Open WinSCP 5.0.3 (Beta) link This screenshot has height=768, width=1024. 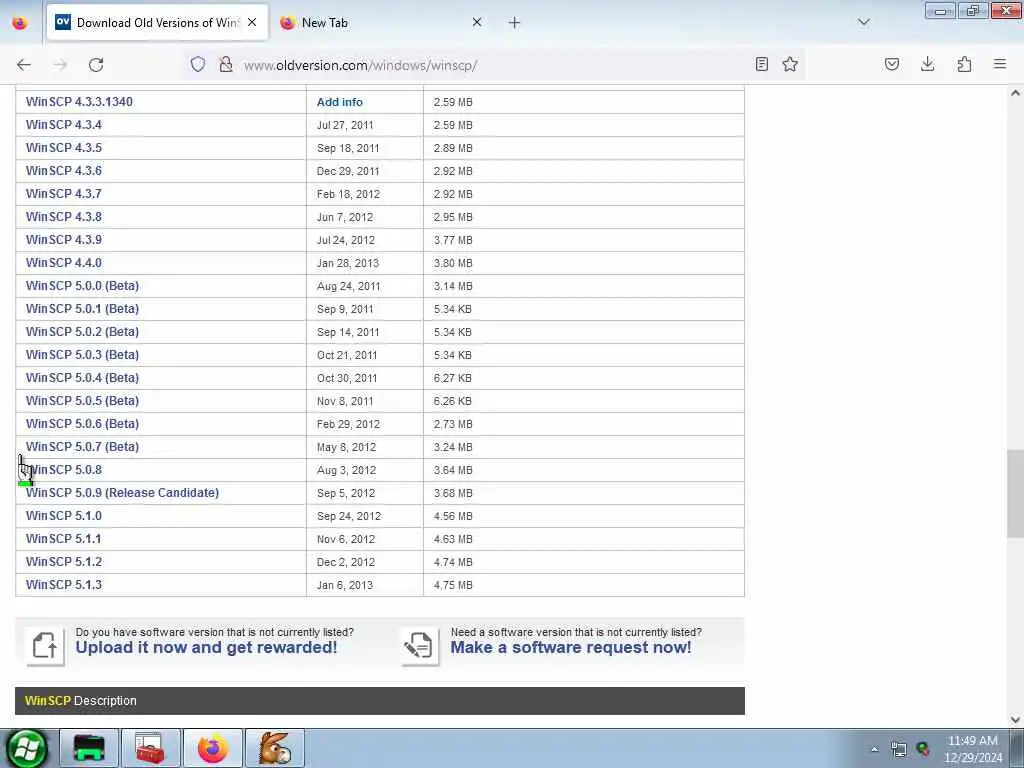point(82,355)
